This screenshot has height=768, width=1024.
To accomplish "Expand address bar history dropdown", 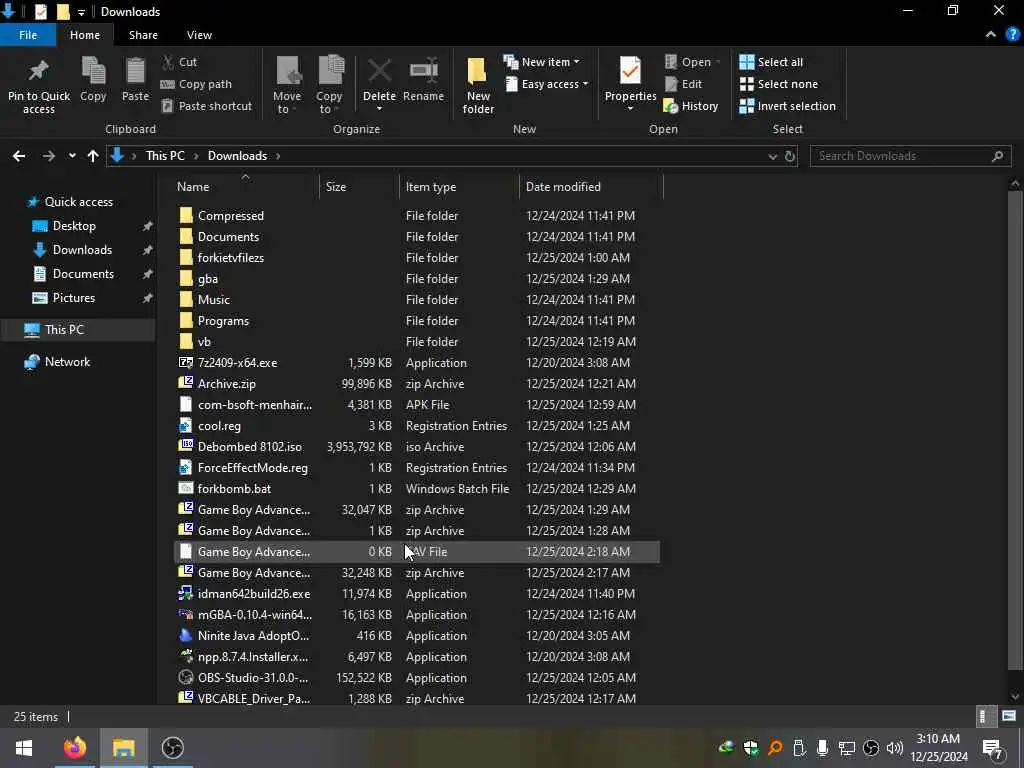I will (x=773, y=156).
